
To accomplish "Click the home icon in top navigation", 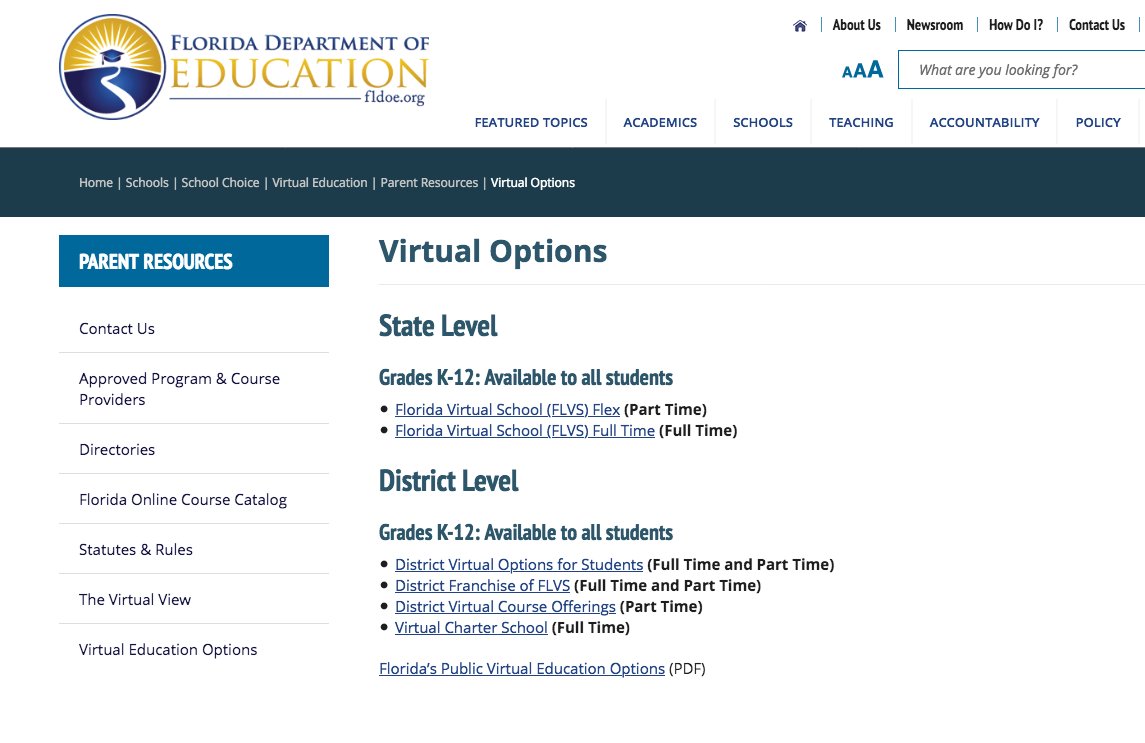I will click(x=800, y=26).
